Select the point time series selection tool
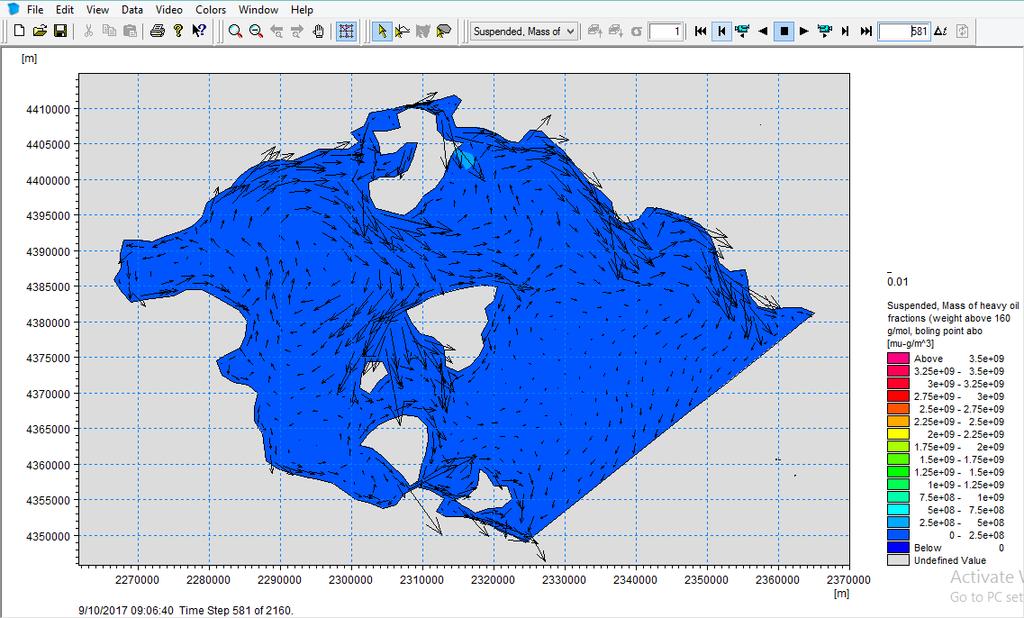This screenshot has height=618, width=1024. click(402, 31)
